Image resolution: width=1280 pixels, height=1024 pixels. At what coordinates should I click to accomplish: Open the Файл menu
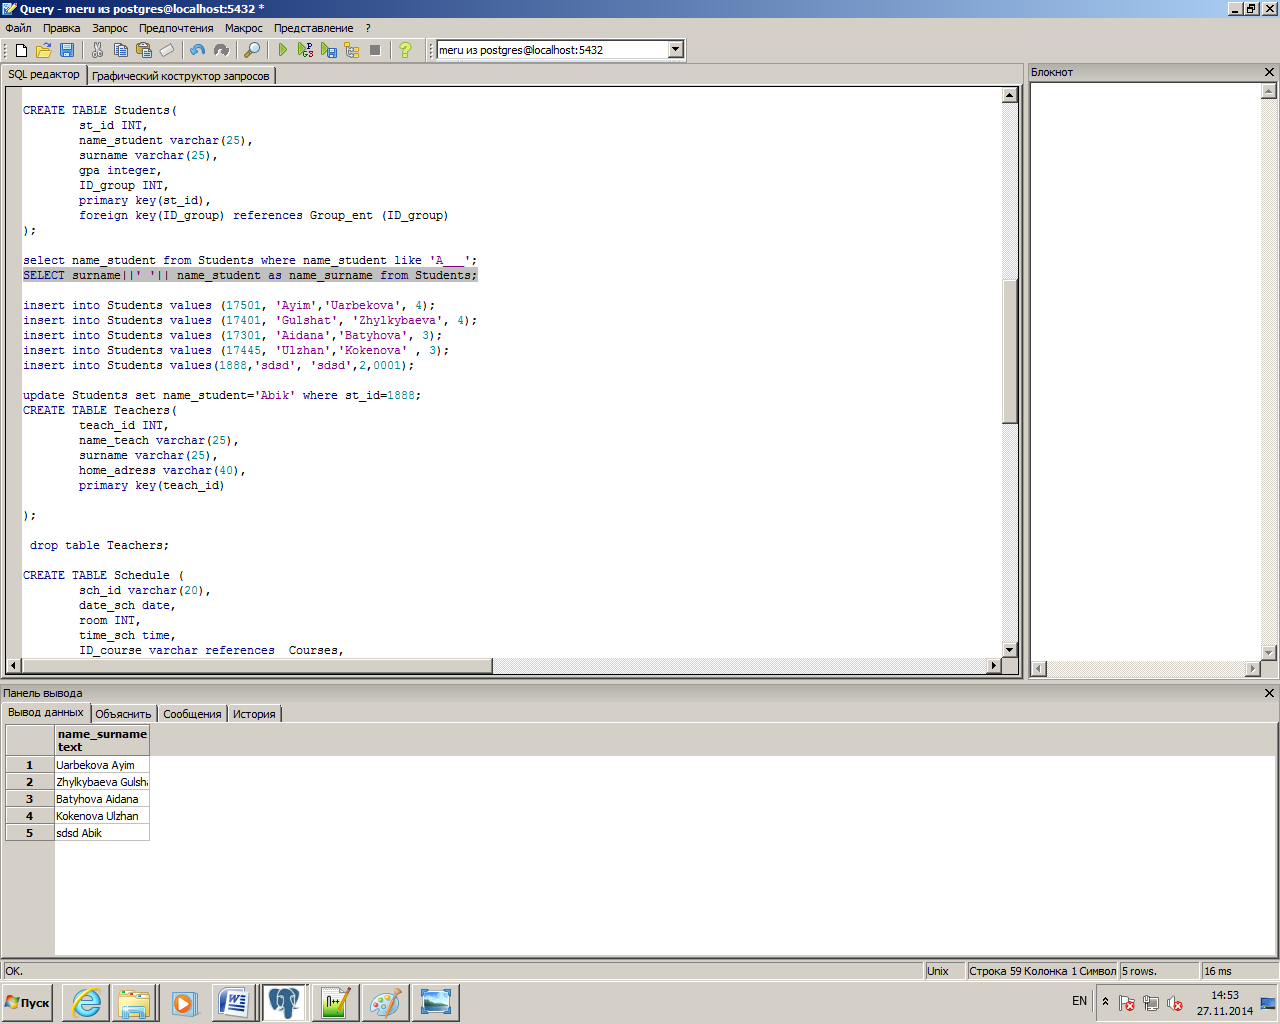(19, 28)
